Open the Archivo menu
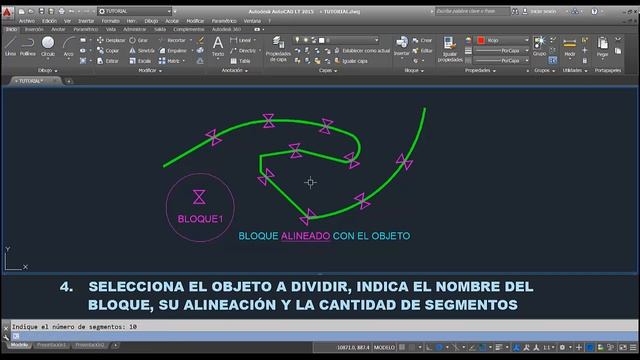 [27, 21]
